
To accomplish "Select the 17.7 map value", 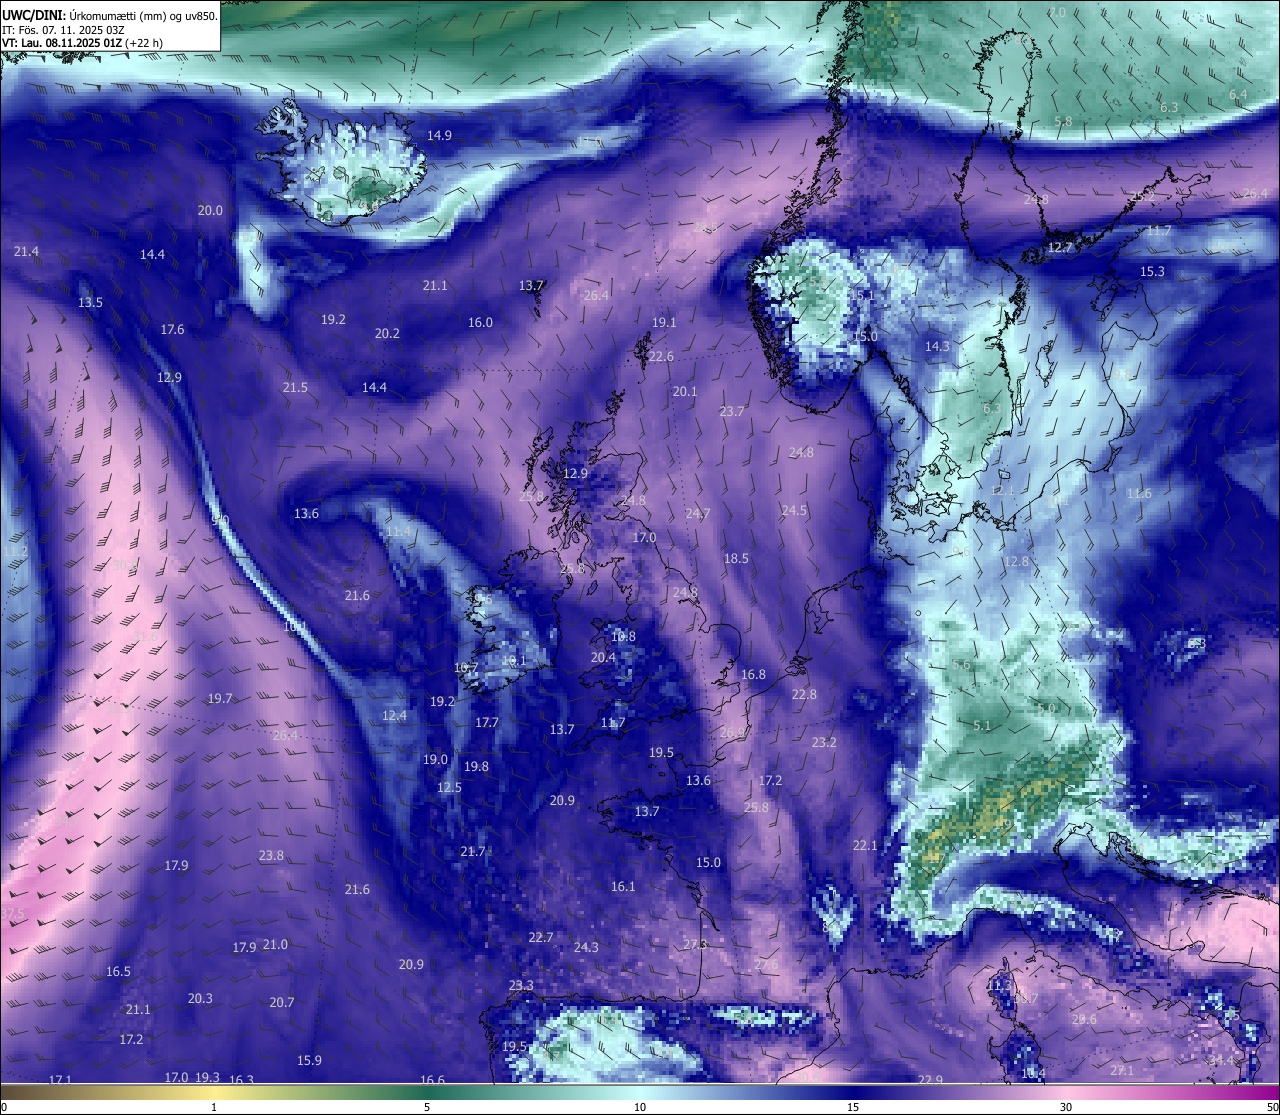I will pyautogui.click(x=487, y=722).
